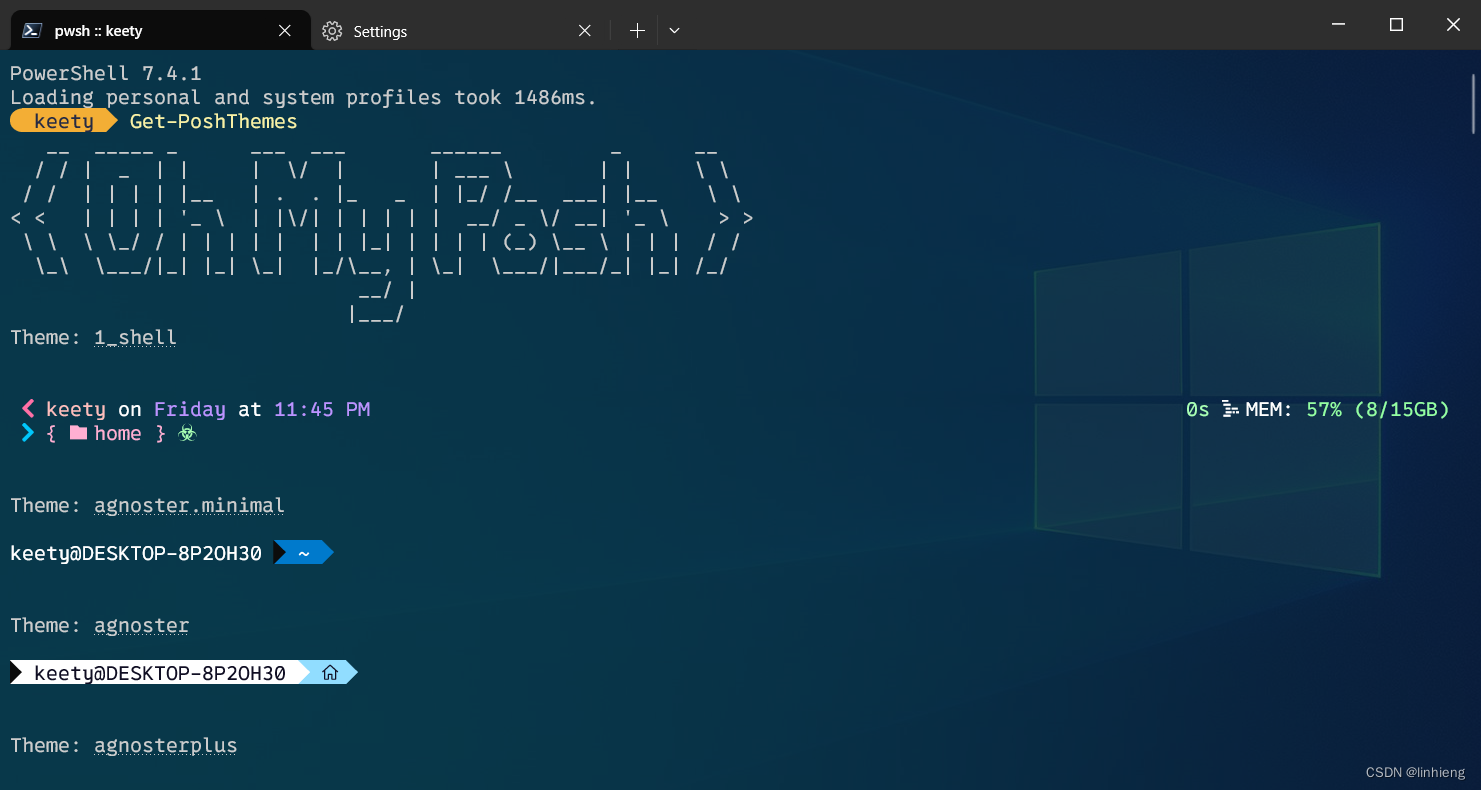
Task: Click the 0s execution time text
Action: pyautogui.click(x=1197, y=409)
